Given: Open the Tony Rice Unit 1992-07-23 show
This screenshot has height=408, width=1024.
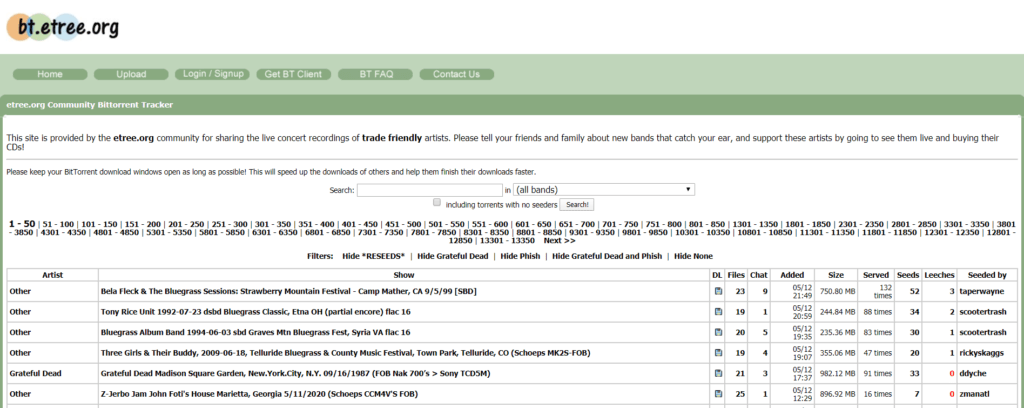Looking at the screenshot, I should click(255, 312).
